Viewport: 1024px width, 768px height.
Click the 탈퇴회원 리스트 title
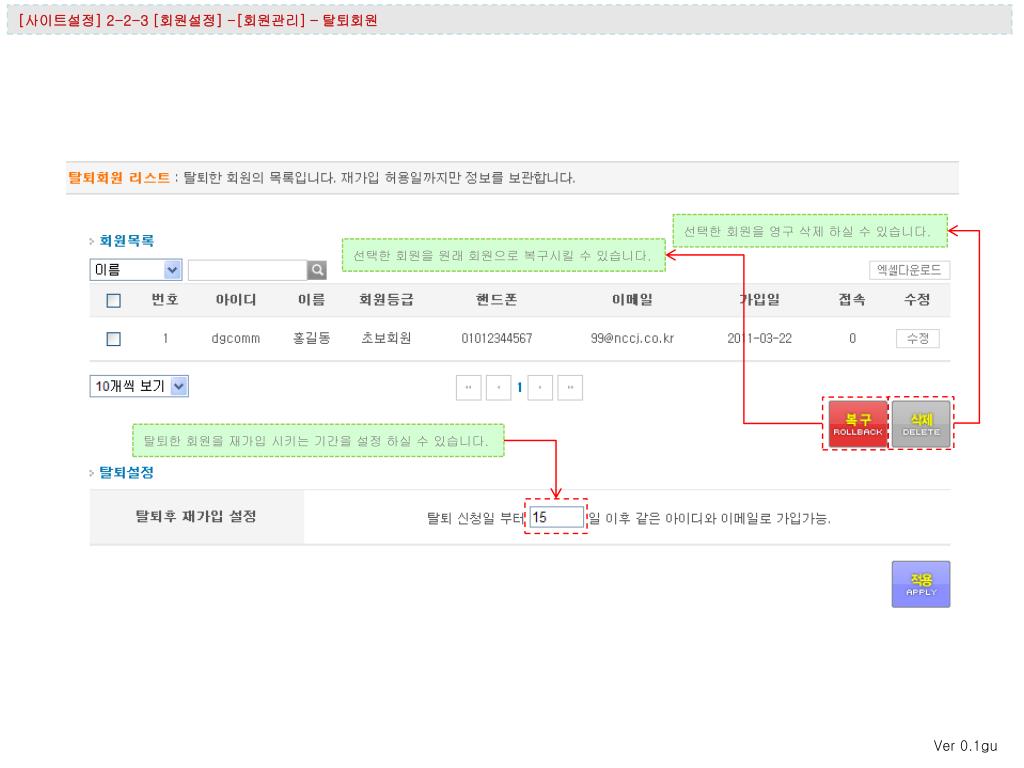click(119, 178)
